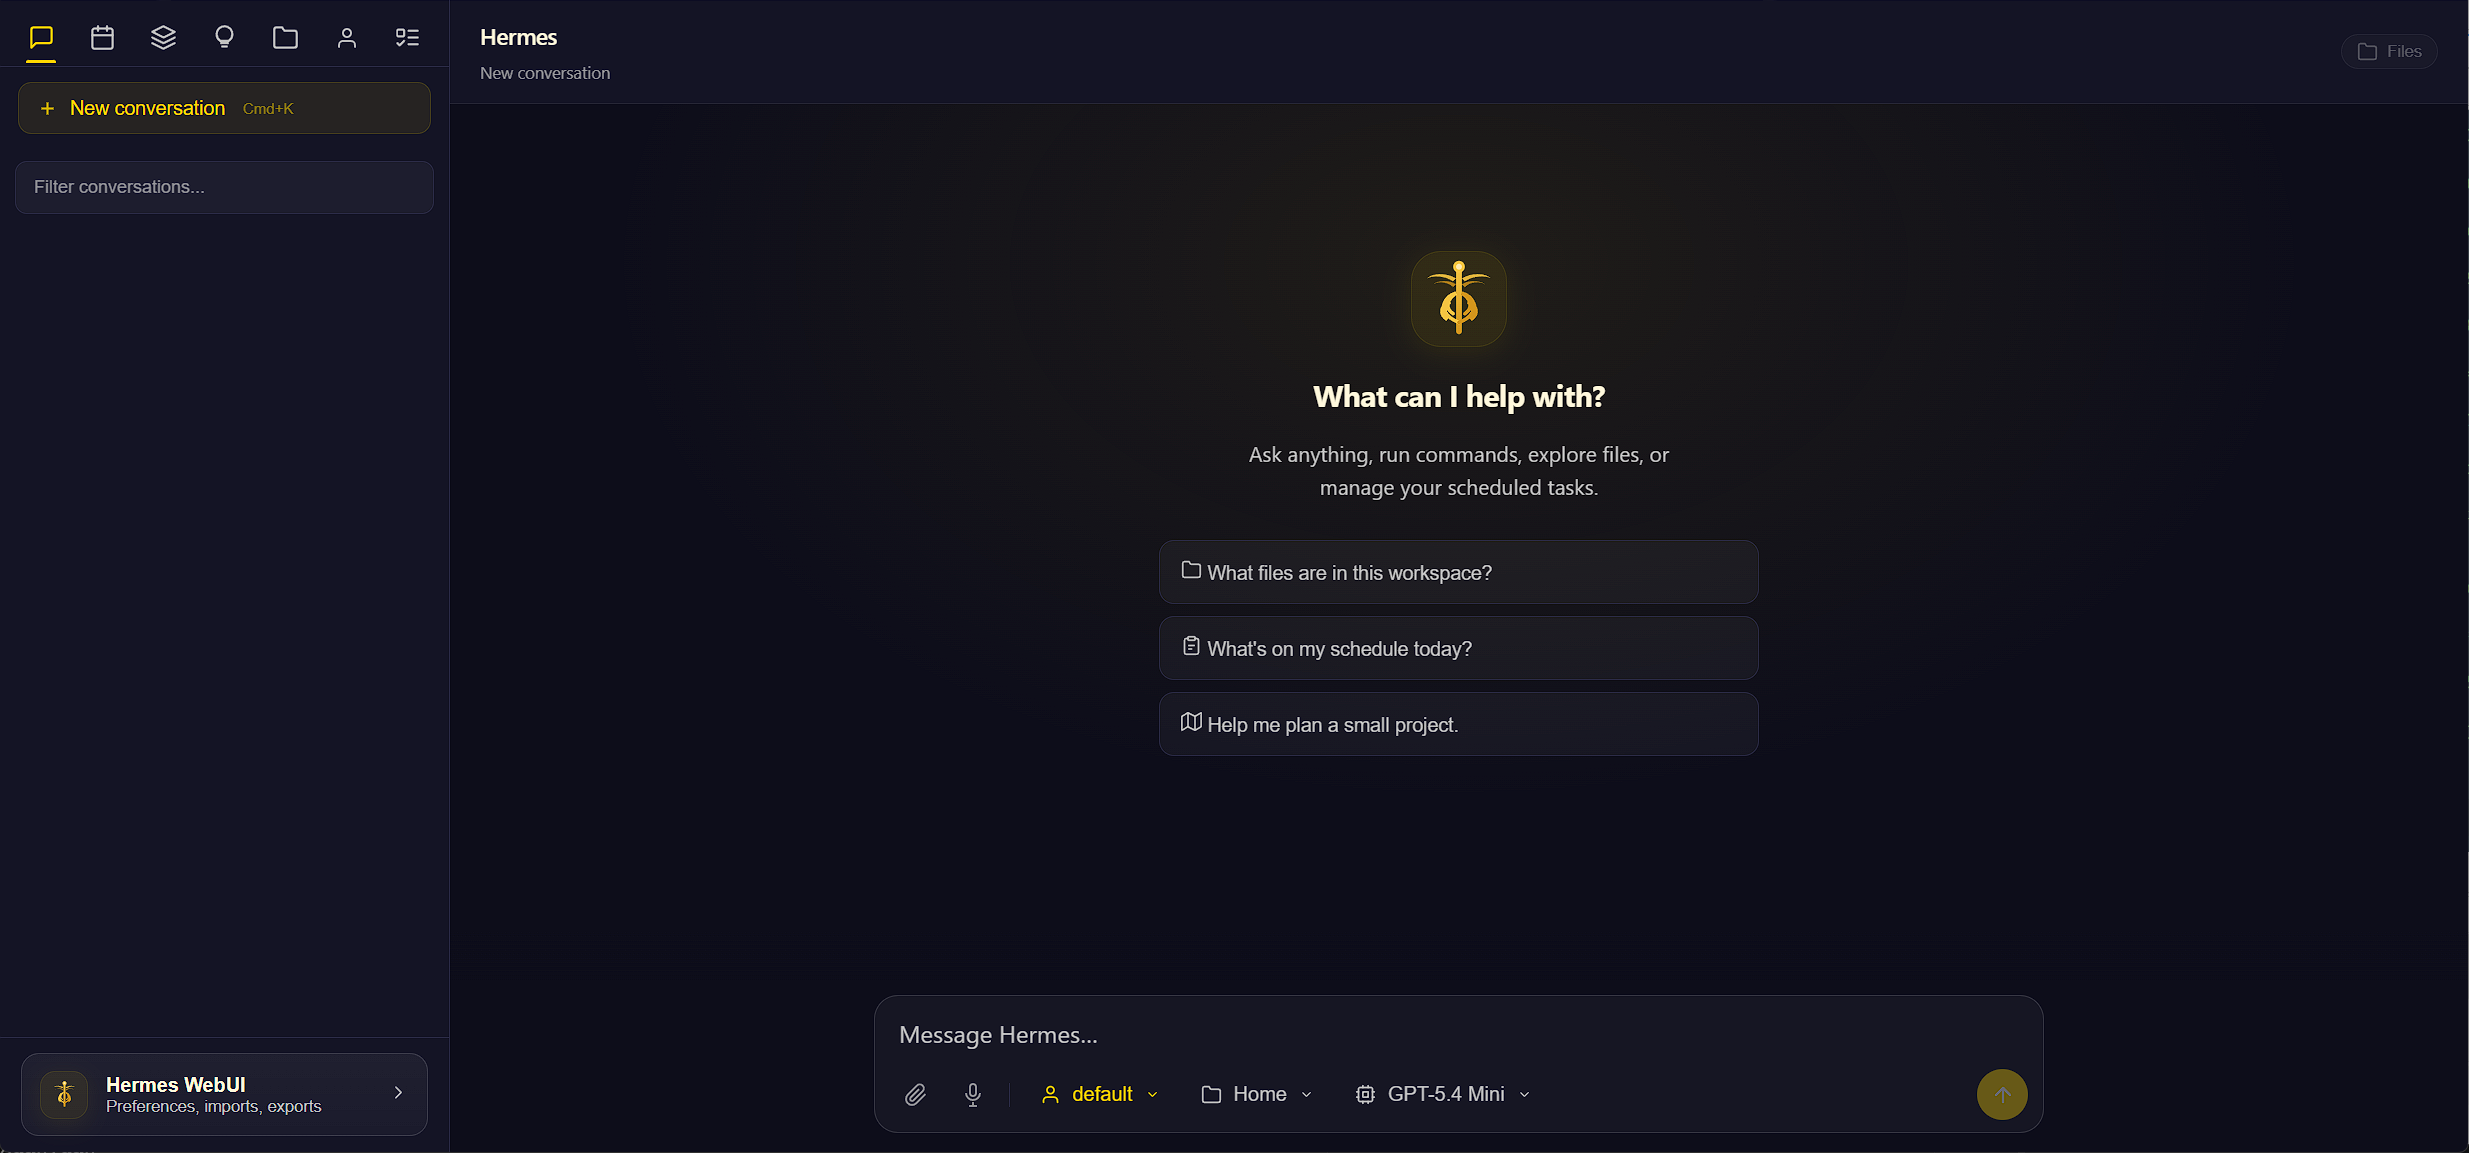Open the person profiles tab
Screen dimensions: 2469x1153
click(346, 38)
